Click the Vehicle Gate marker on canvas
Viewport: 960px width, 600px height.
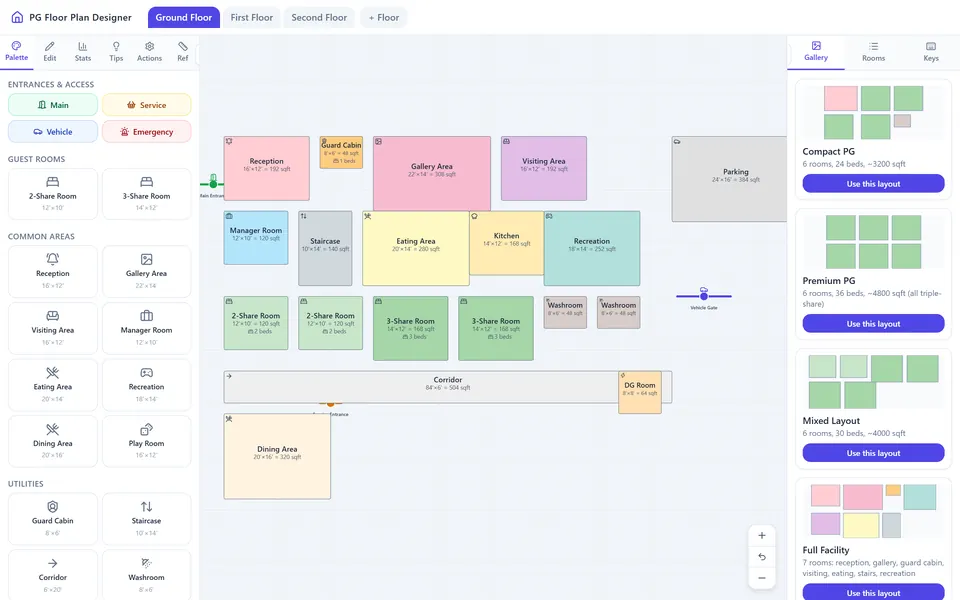click(x=703, y=296)
